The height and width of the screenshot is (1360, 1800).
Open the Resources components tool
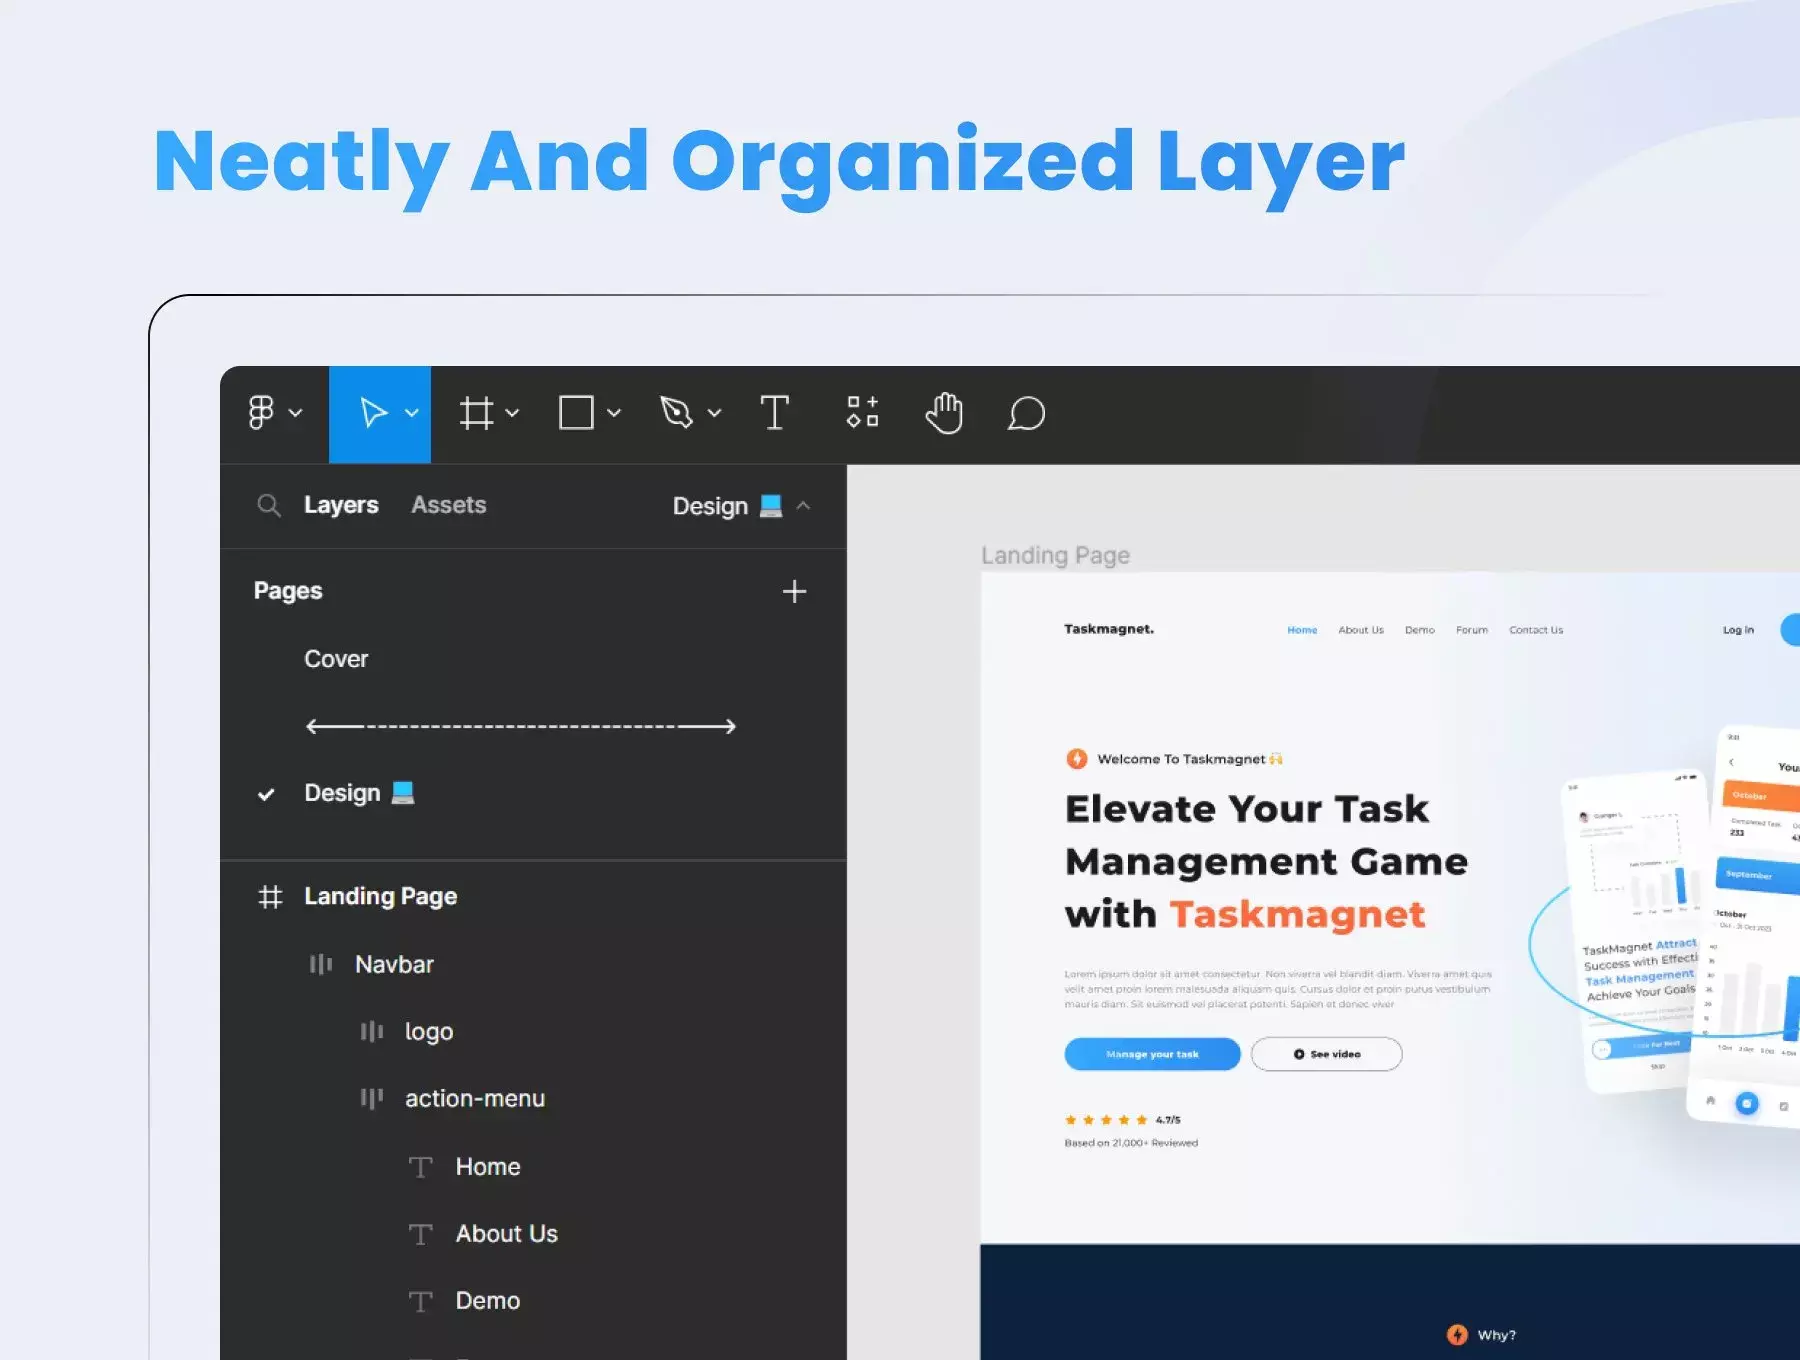click(x=862, y=412)
